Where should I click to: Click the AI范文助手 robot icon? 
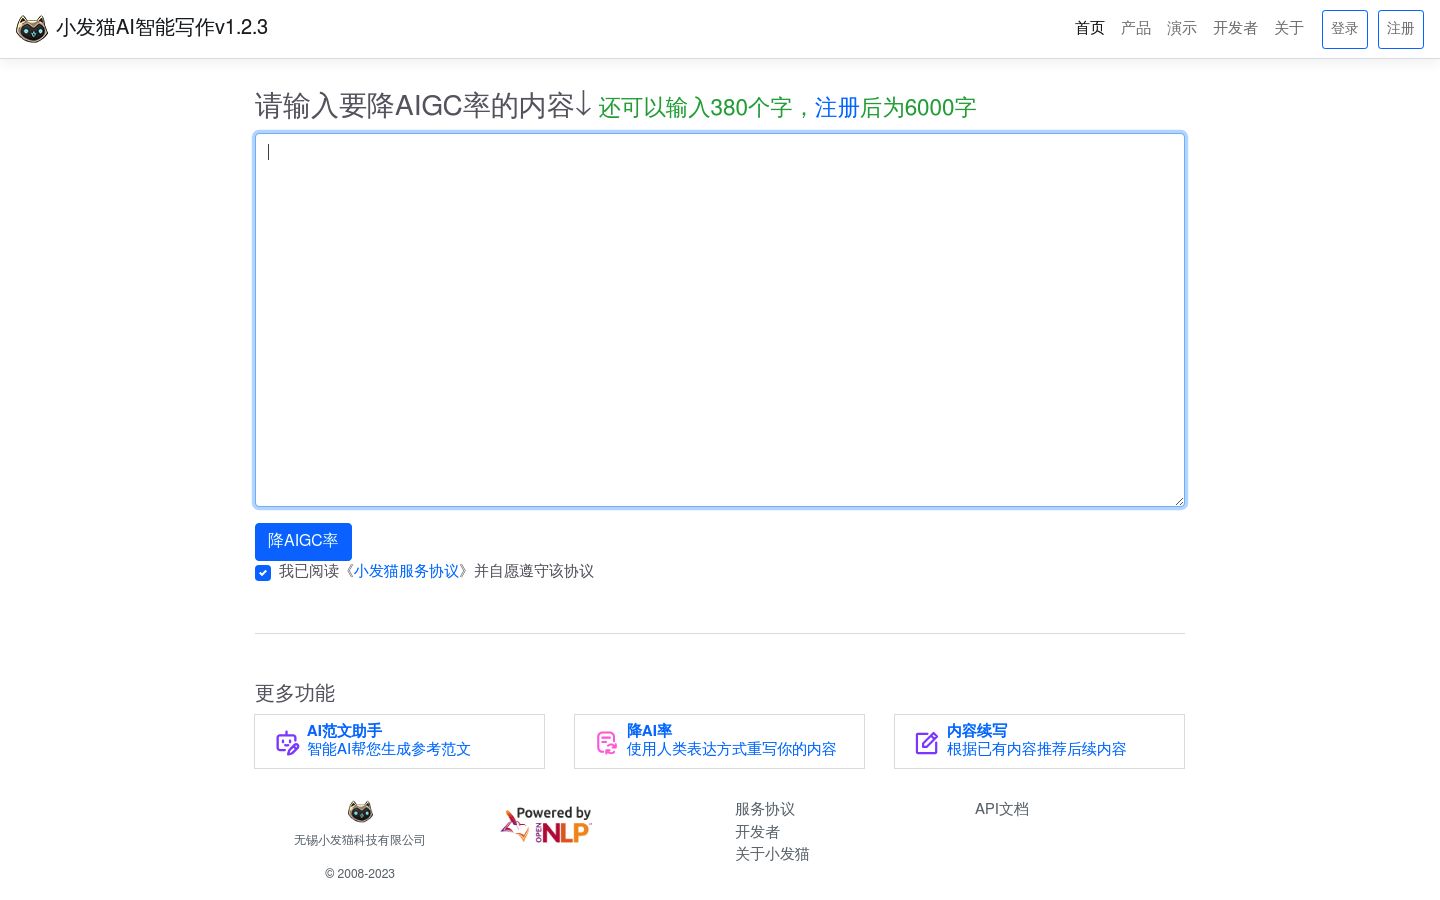[x=287, y=743]
